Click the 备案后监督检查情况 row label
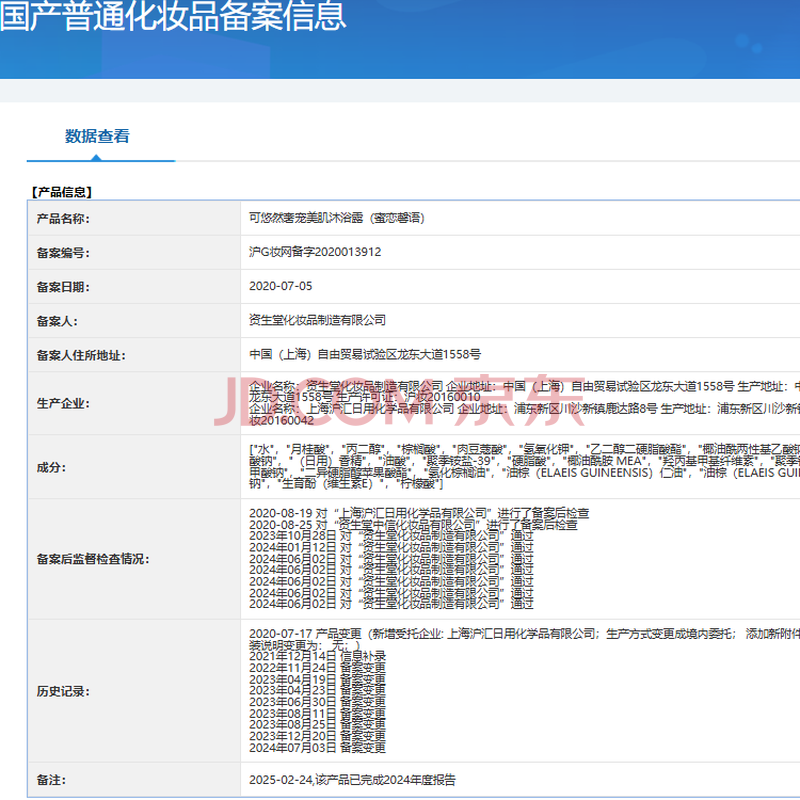 [93, 558]
